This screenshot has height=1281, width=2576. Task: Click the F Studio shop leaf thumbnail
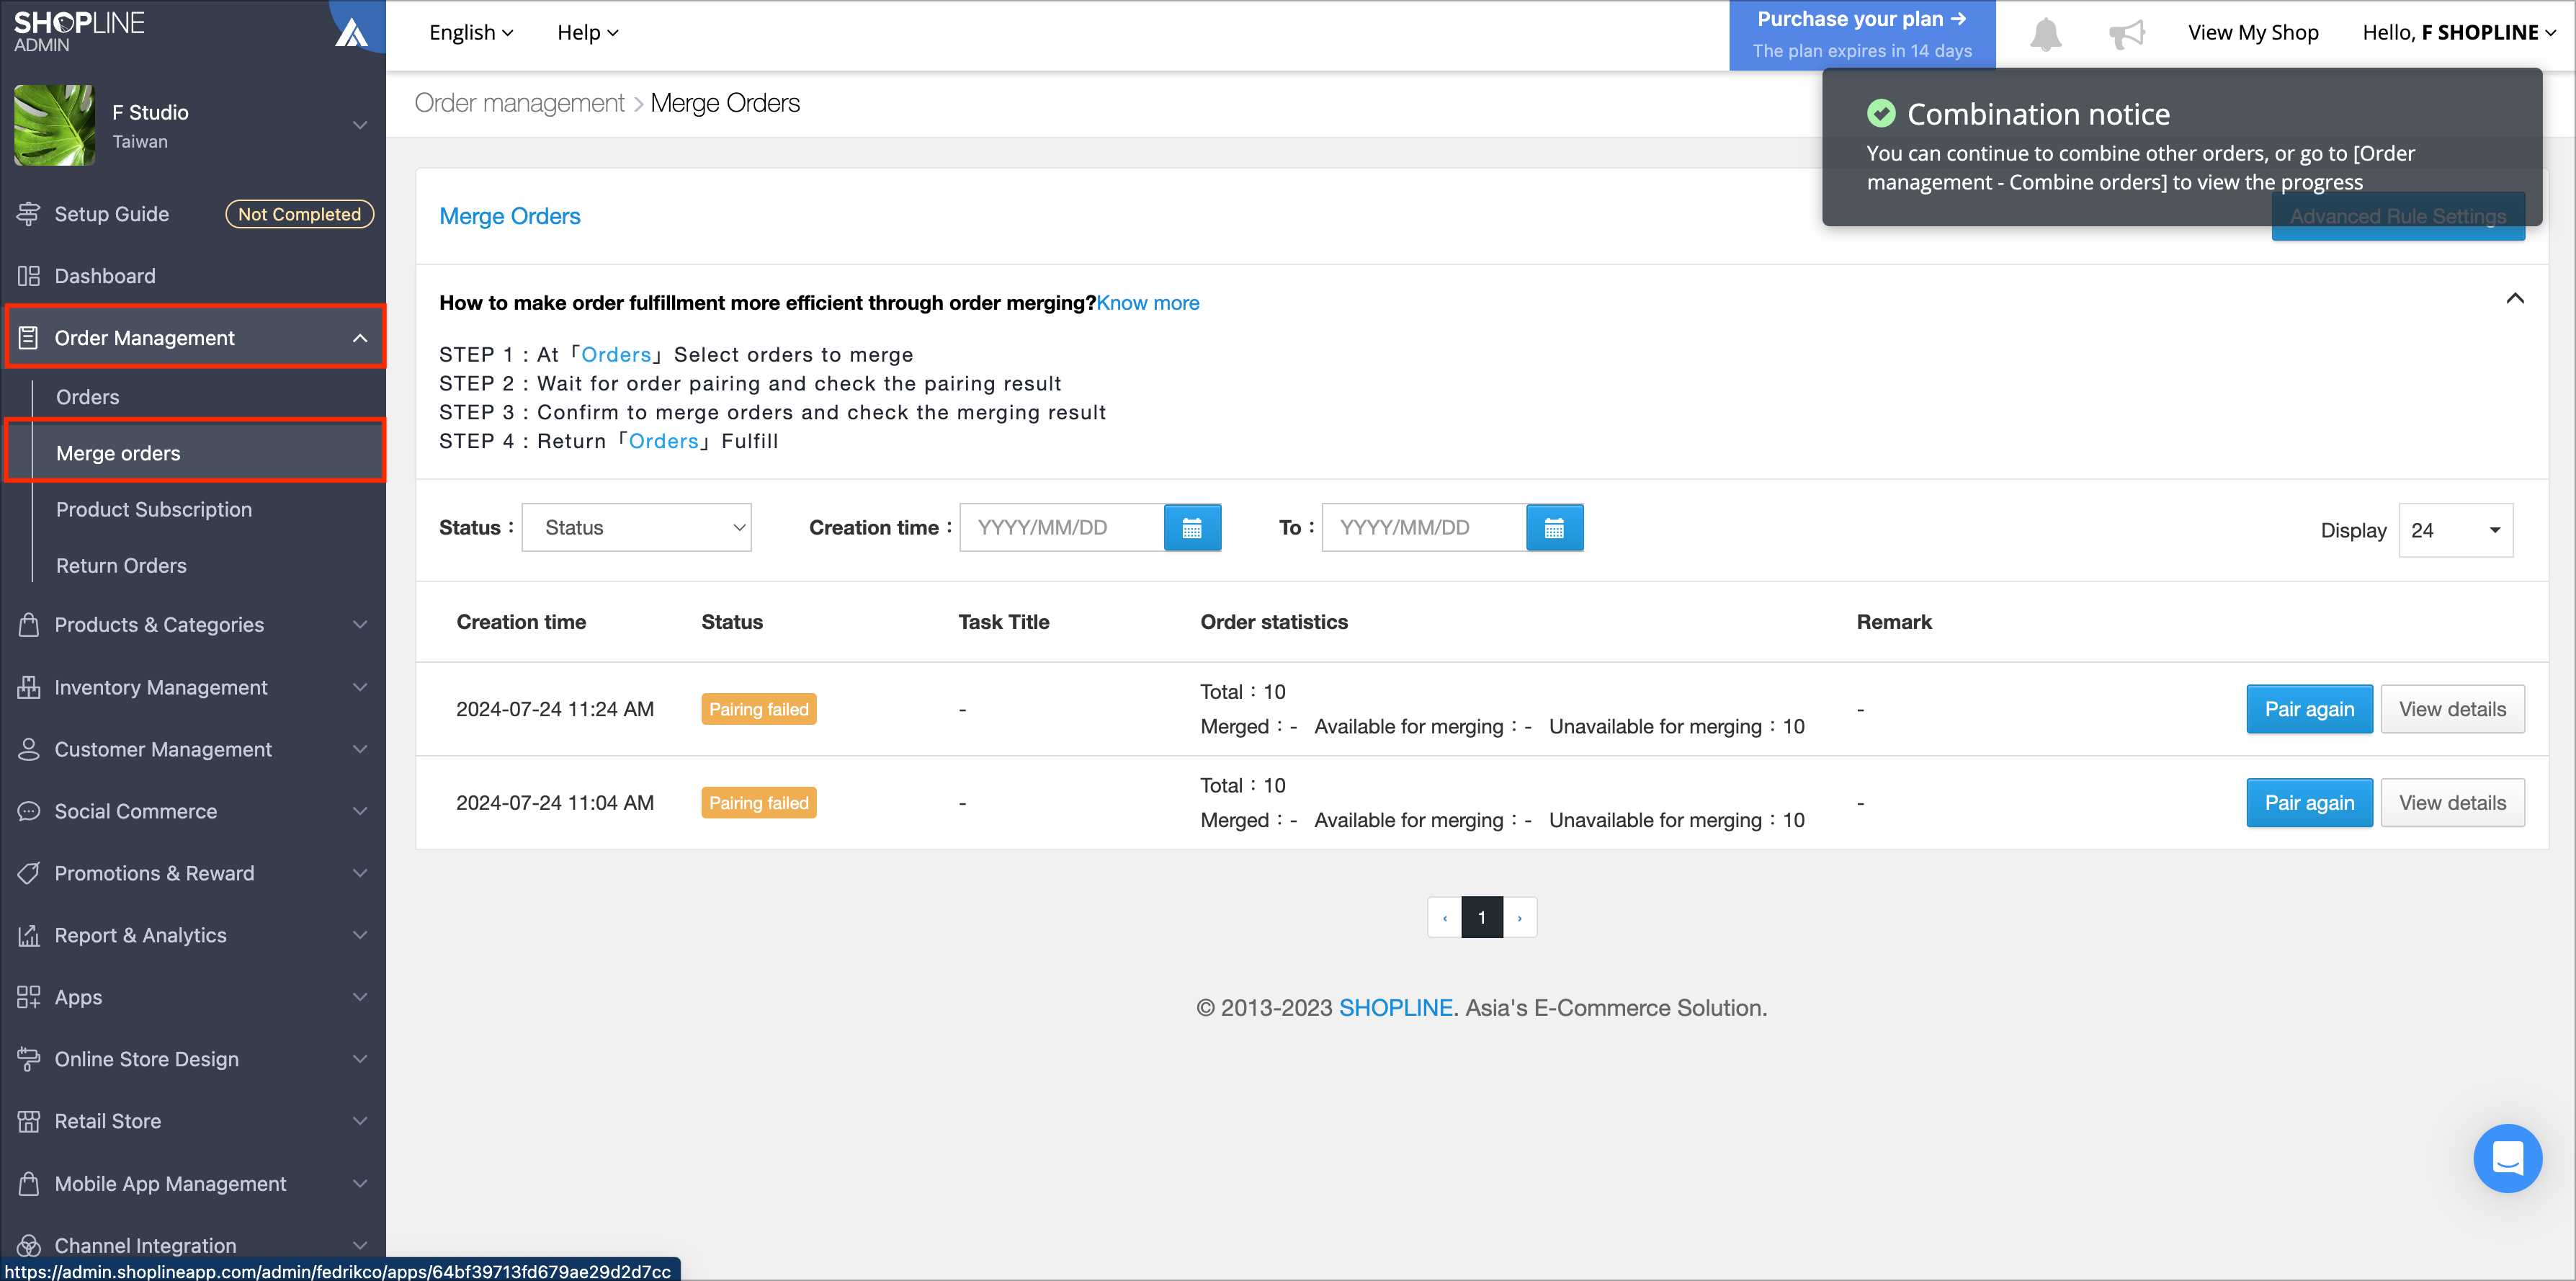(54, 125)
